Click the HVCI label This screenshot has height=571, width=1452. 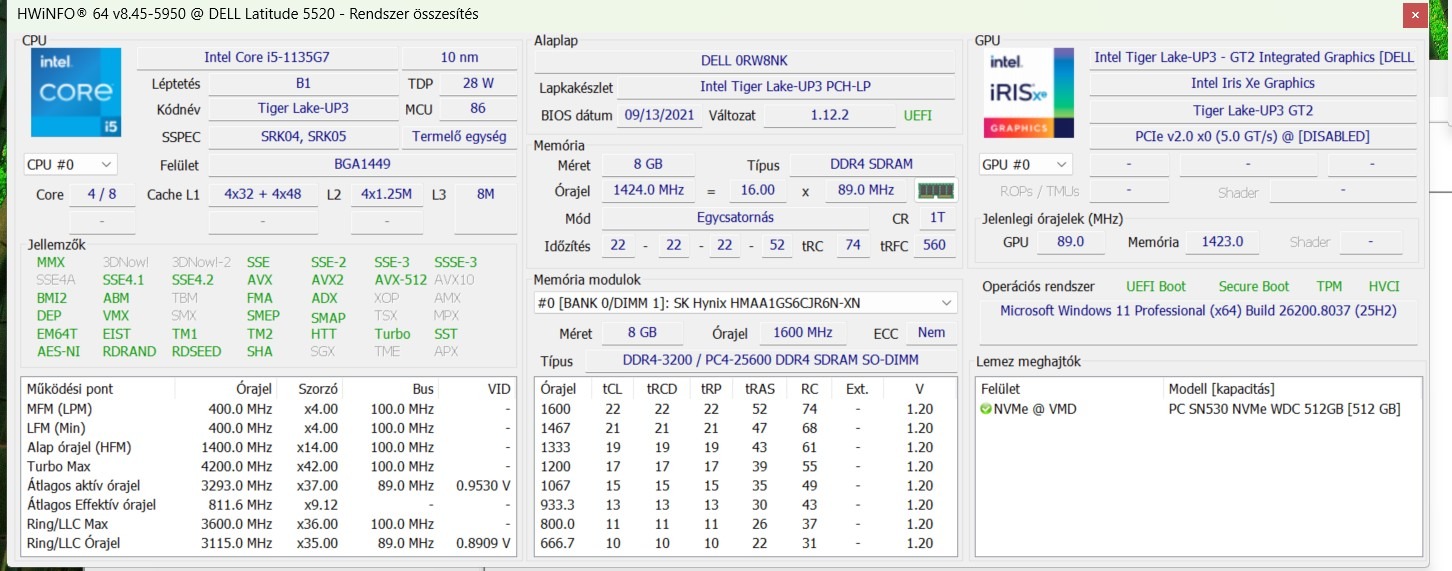point(1385,286)
